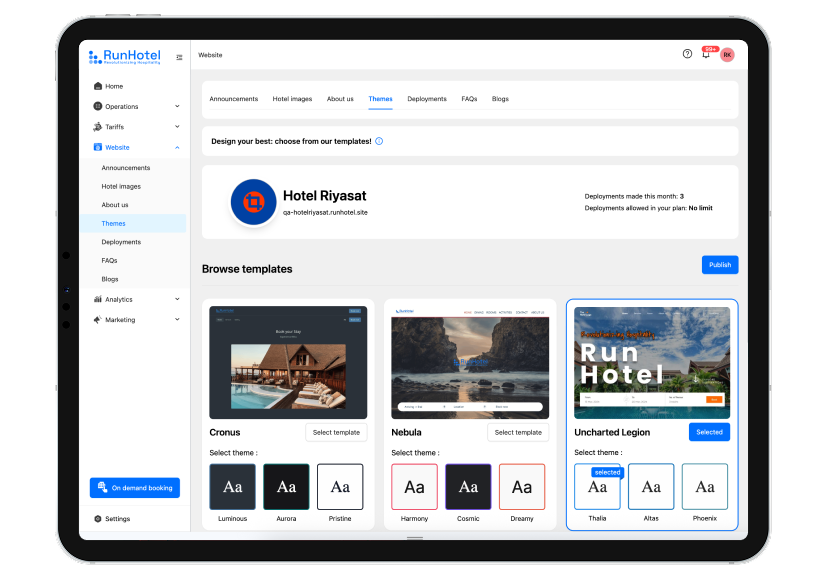Choose the Cosmic theme swatch
The image size is (828, 582).
(468, 486)
